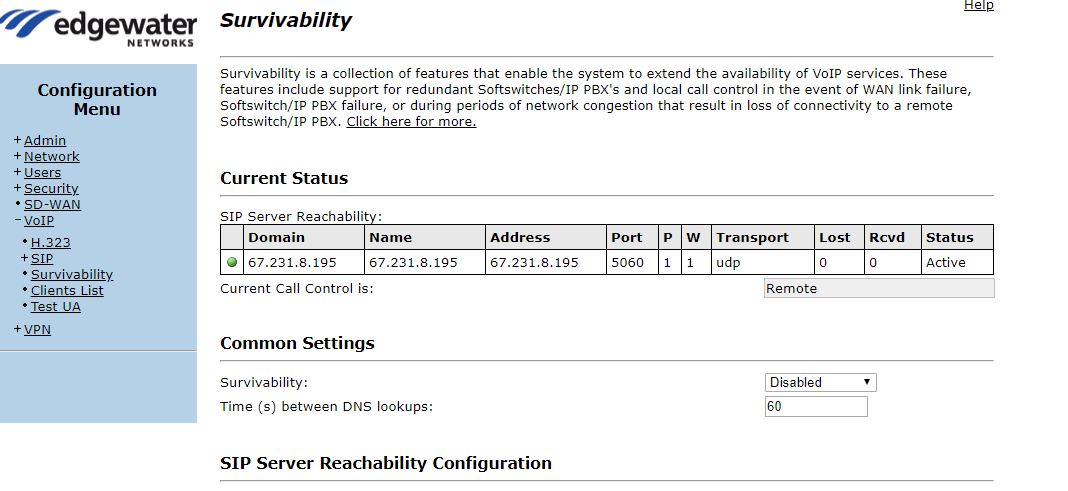Expand the VPN section plus sign
Image resolution: width=1068 pixels, height=491 pixels.
[x=17, y=330]
